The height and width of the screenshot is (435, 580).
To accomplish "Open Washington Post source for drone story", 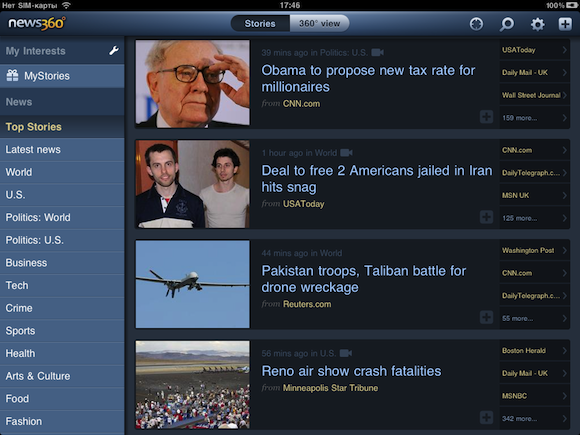I will coord(534,250).
